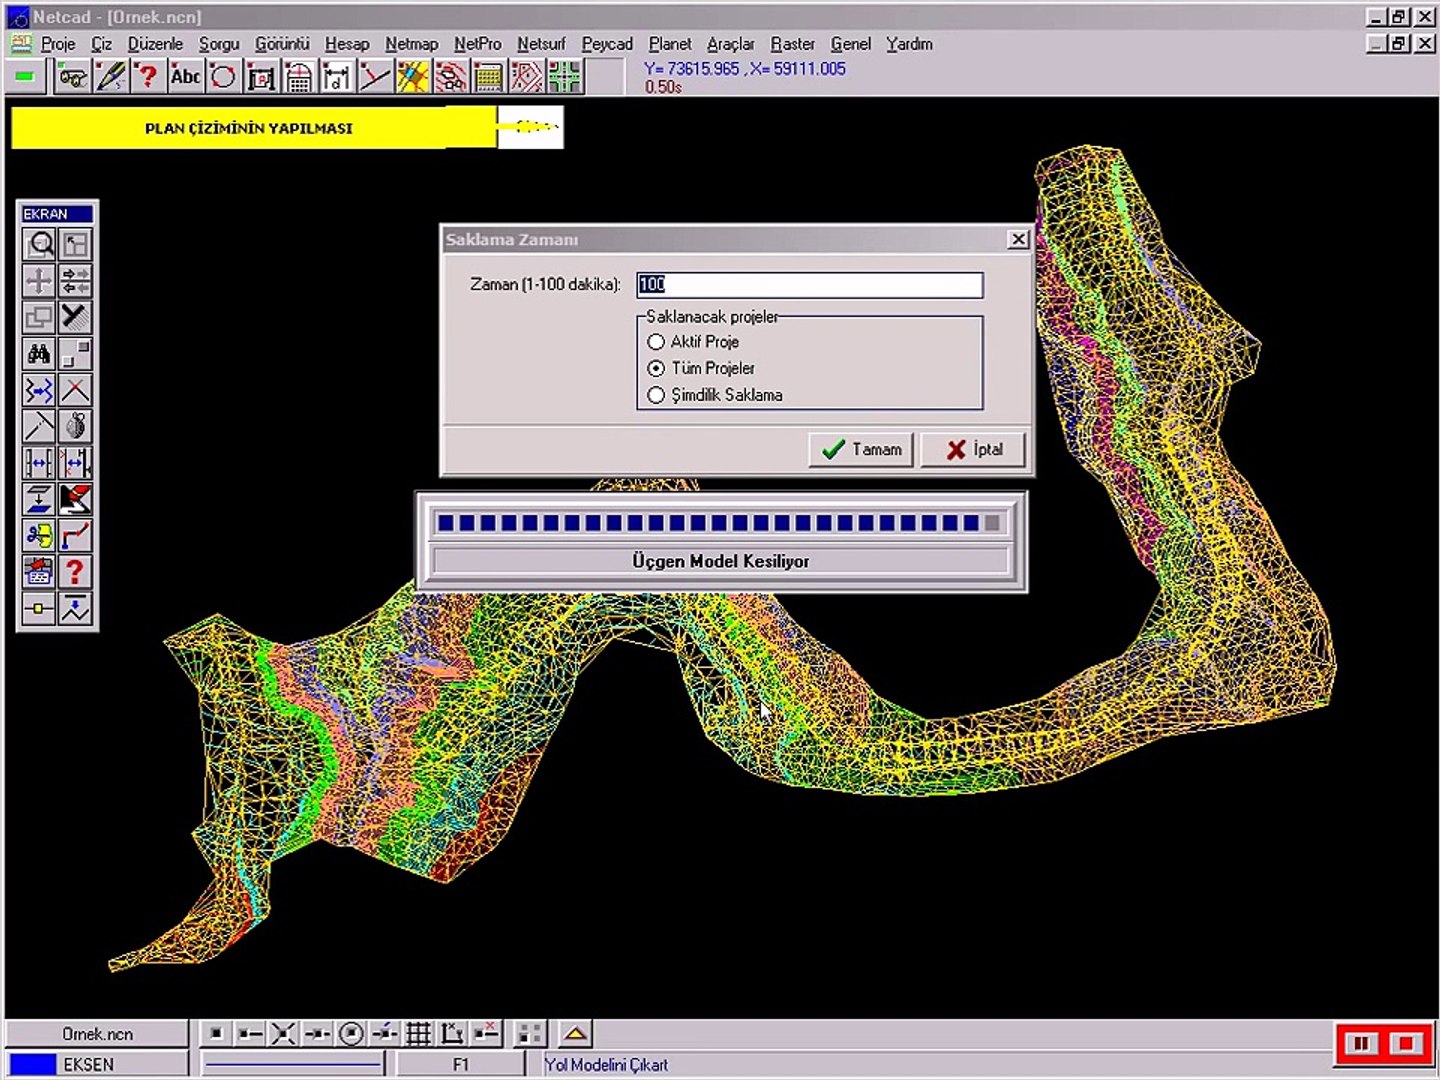Select the Aktif Proje radio option
Viewport: 1440px width, 1080px height.
656,342
